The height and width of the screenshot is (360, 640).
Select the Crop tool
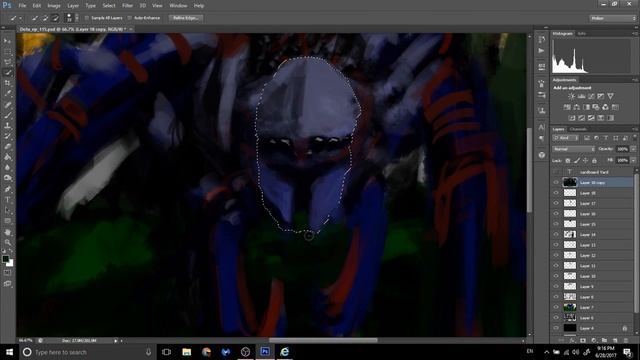(7, 83)
